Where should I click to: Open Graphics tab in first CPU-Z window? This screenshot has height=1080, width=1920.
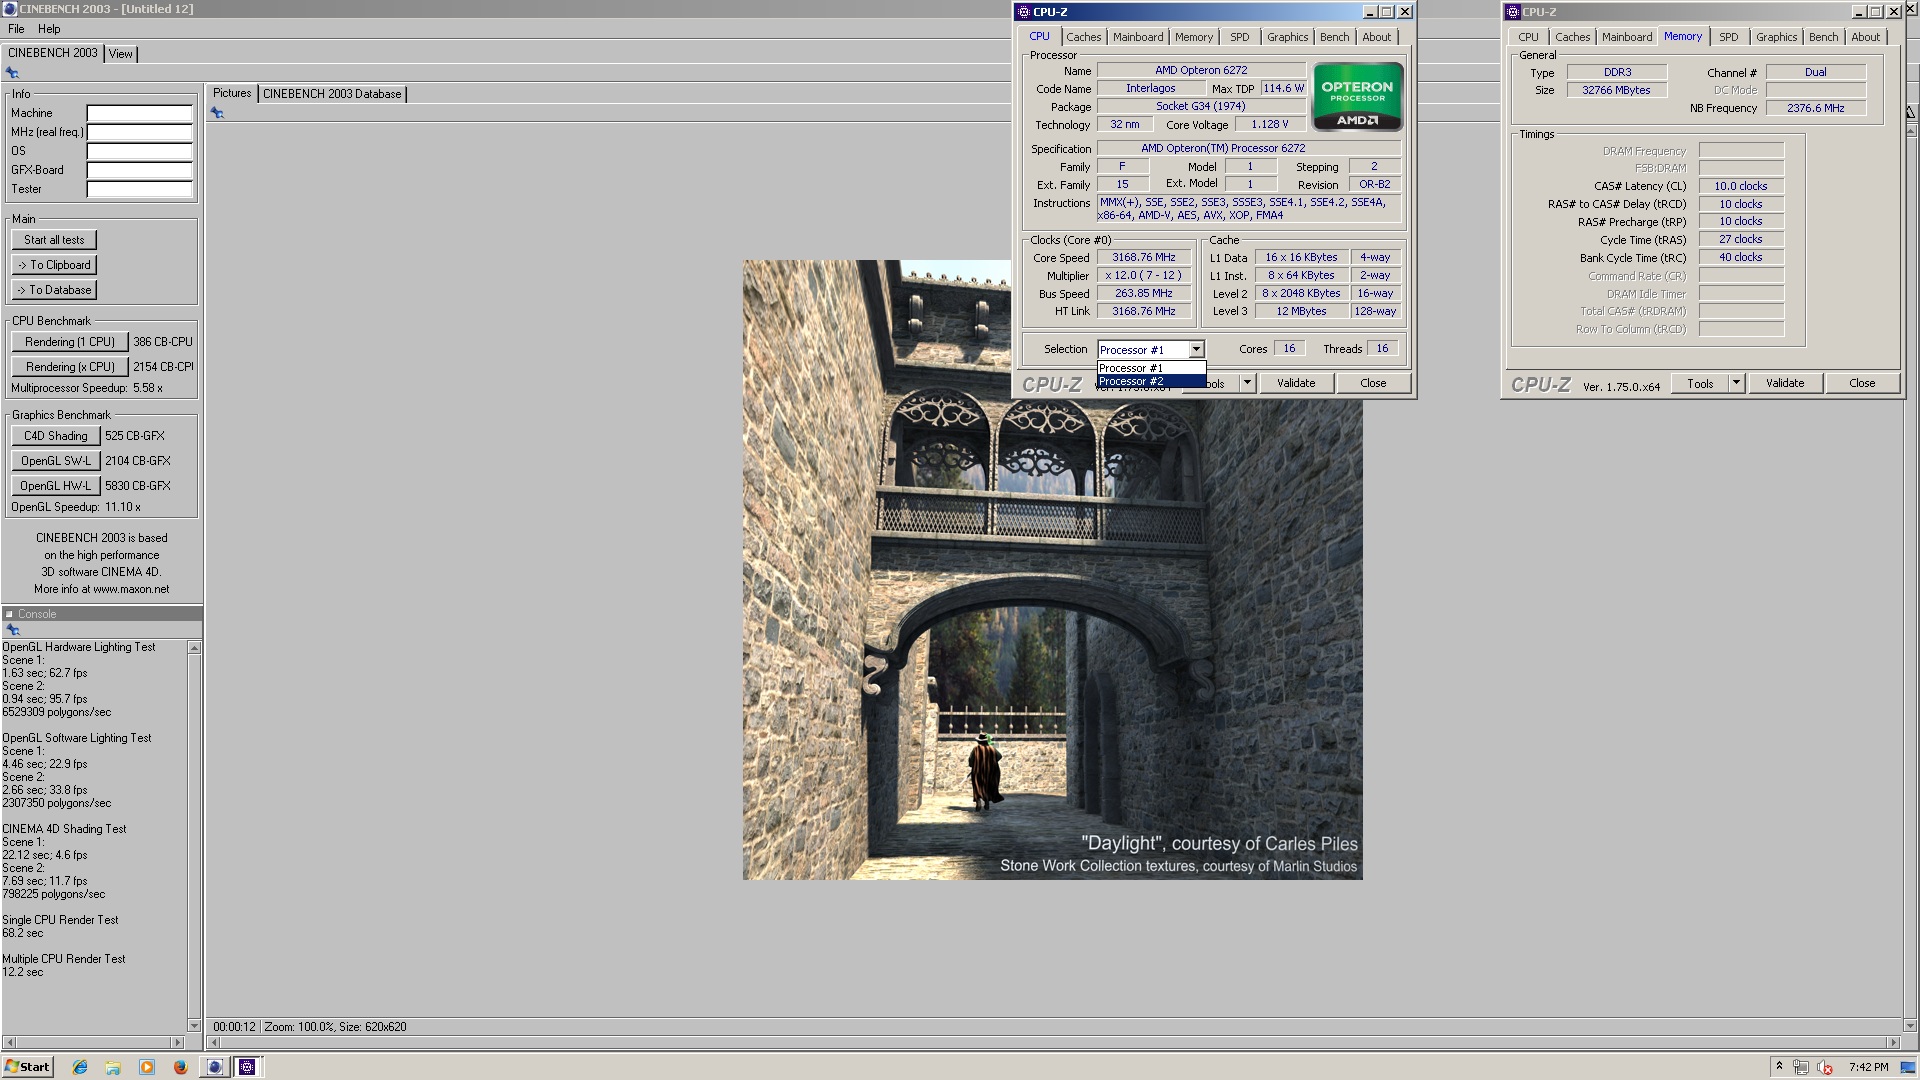pos(1287,37)
